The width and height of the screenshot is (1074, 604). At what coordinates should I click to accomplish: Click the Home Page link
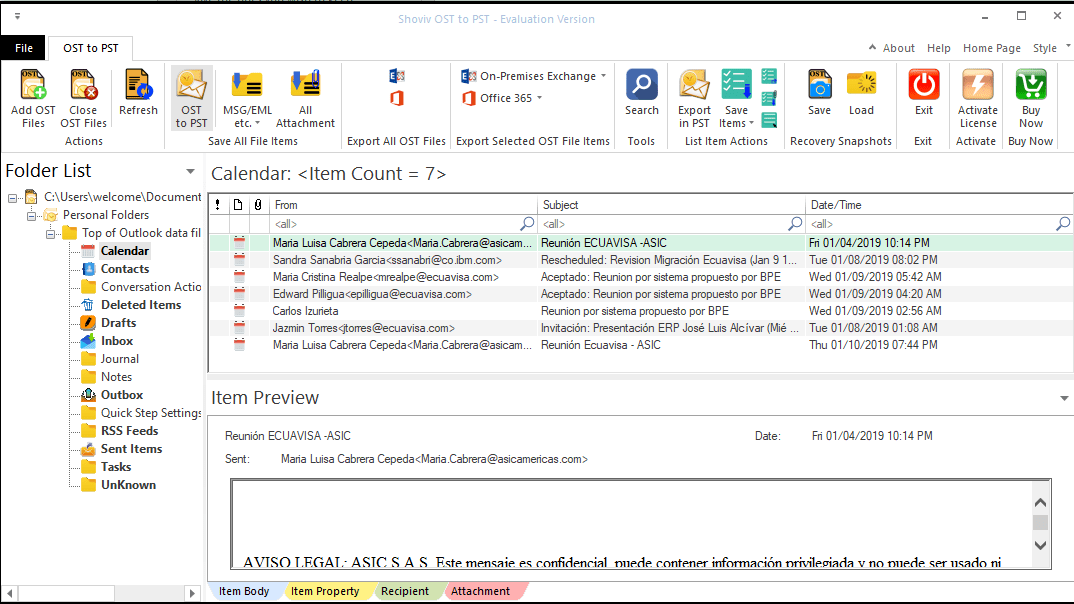pyautogui.click(x=991, y=48)
